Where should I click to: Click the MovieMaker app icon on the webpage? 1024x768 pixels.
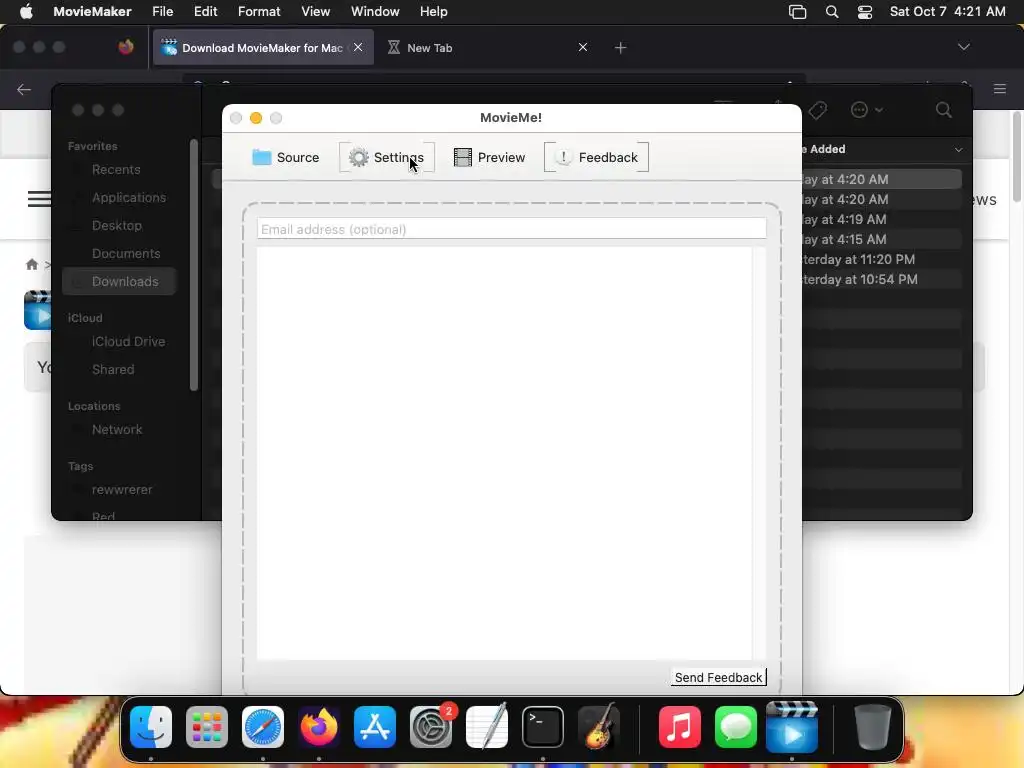click(38, 310)
